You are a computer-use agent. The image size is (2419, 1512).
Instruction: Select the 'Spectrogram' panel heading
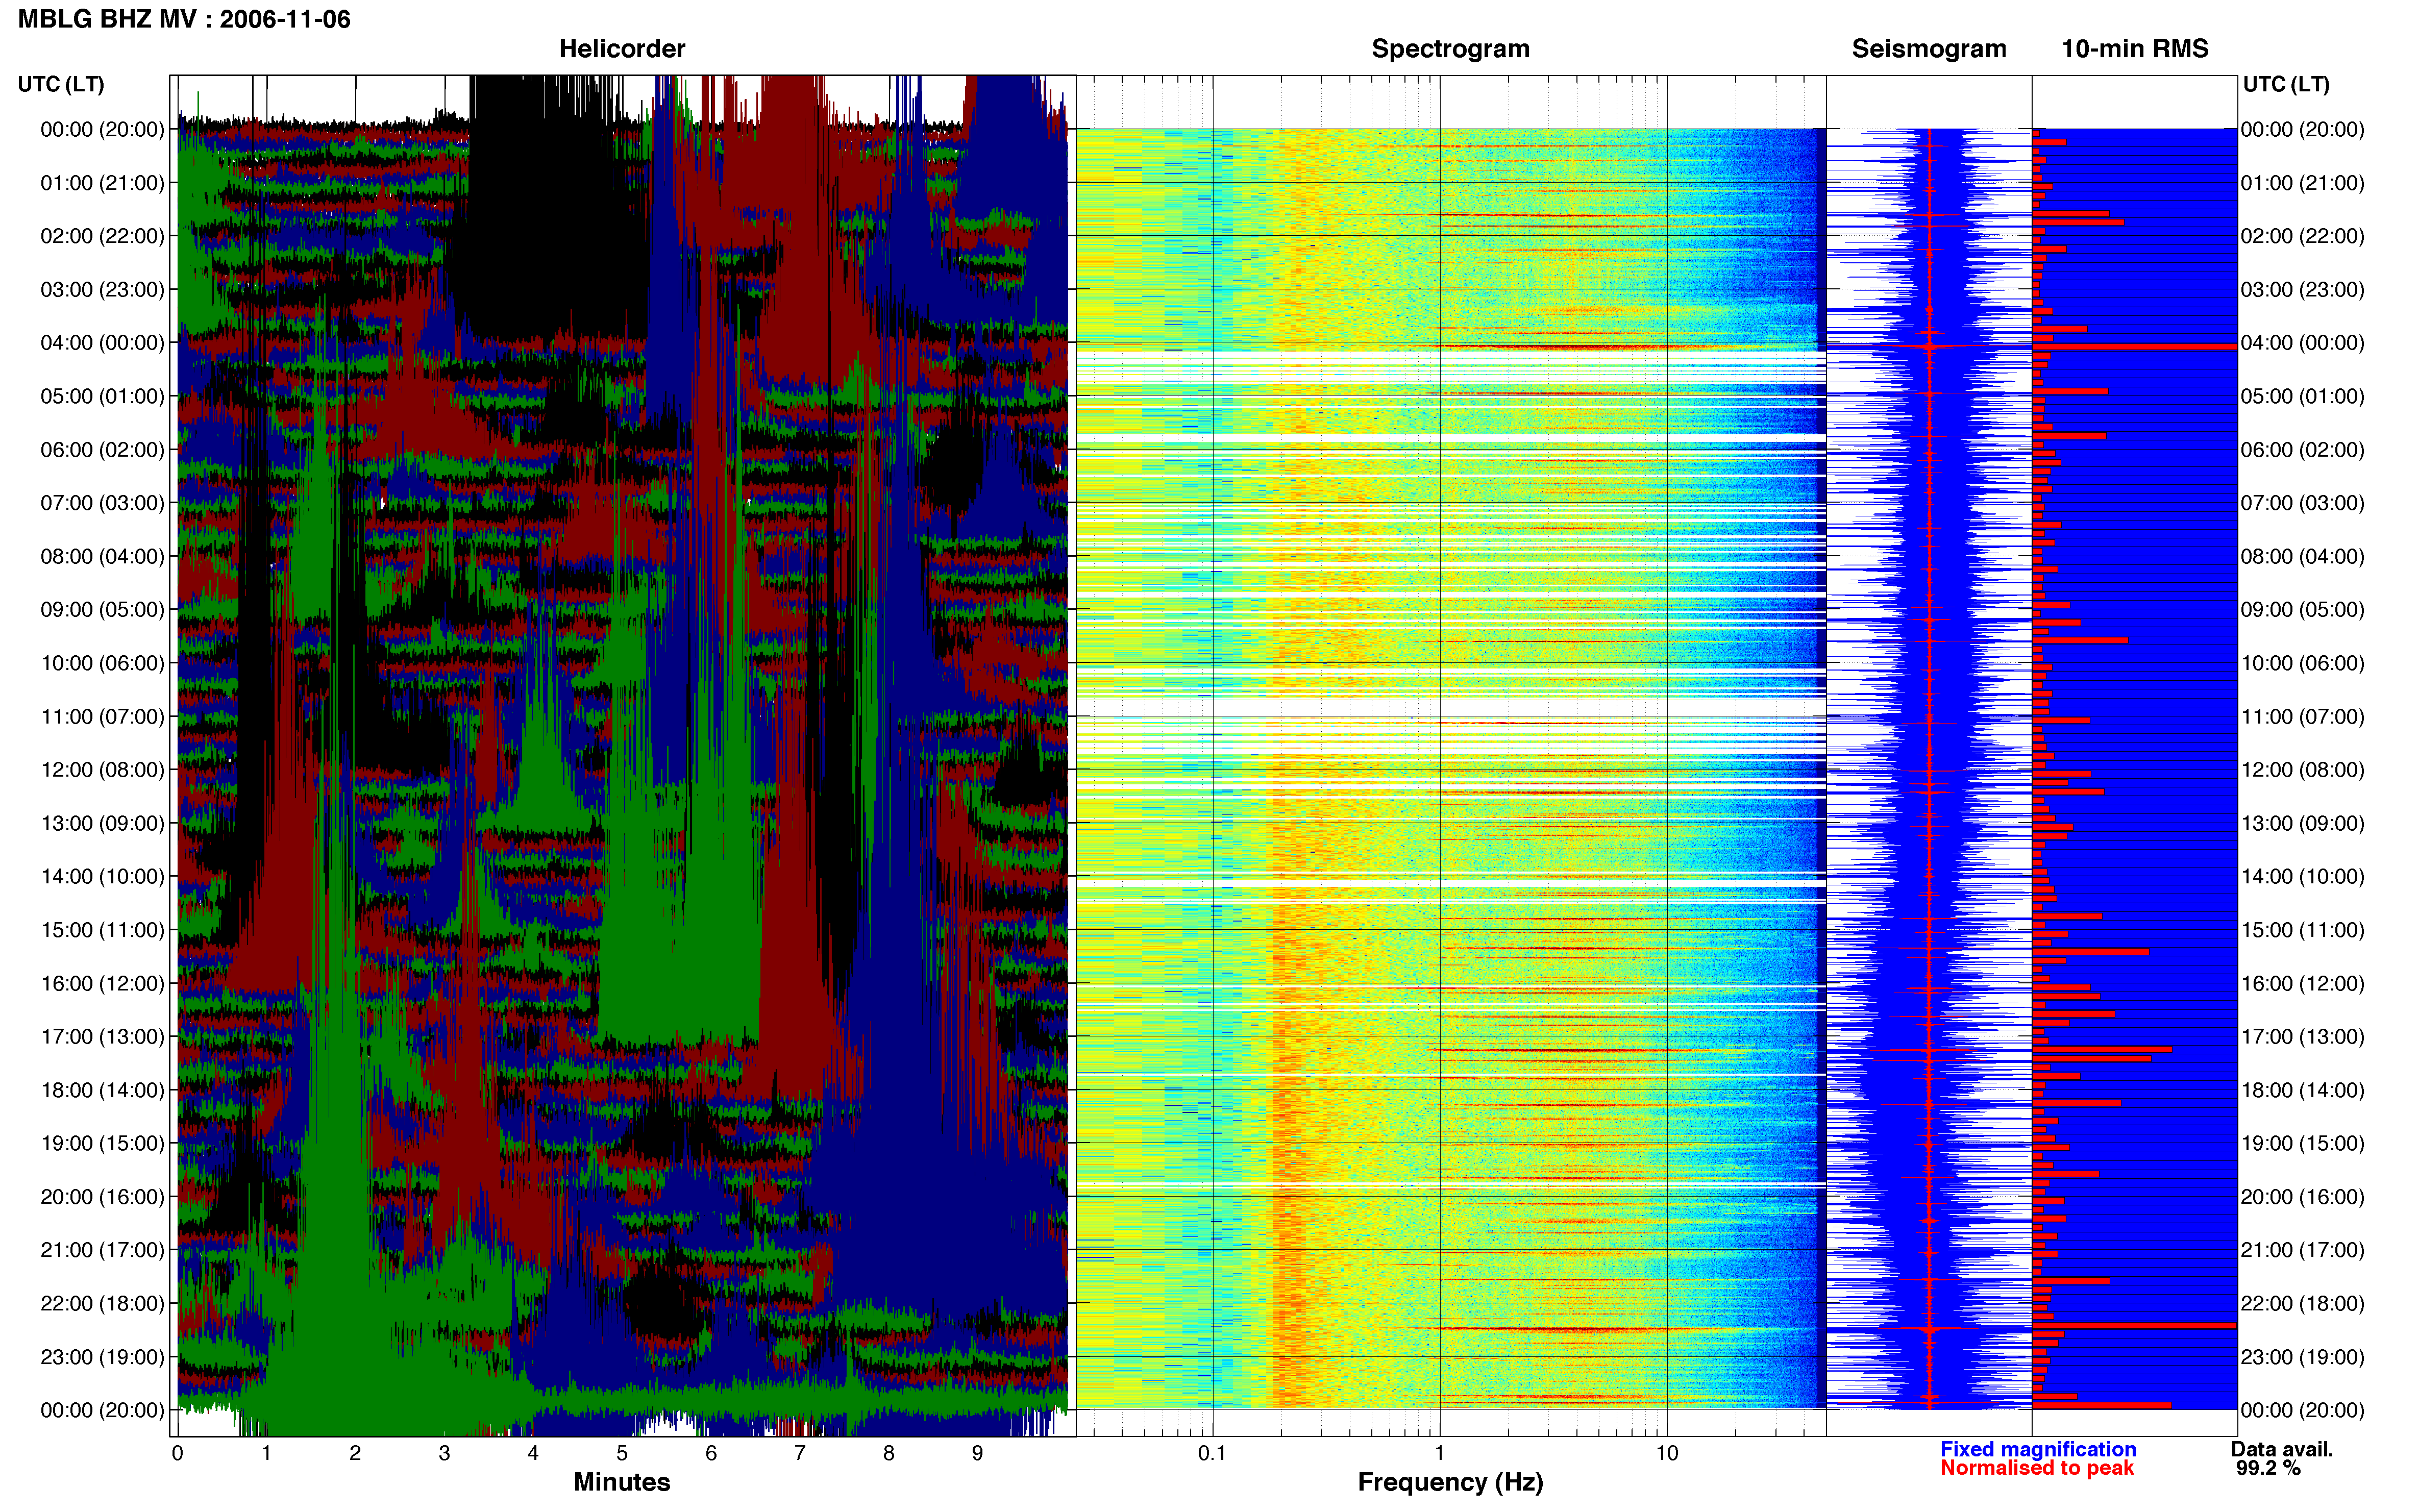pyautogui.click(x=1450, y=48)
